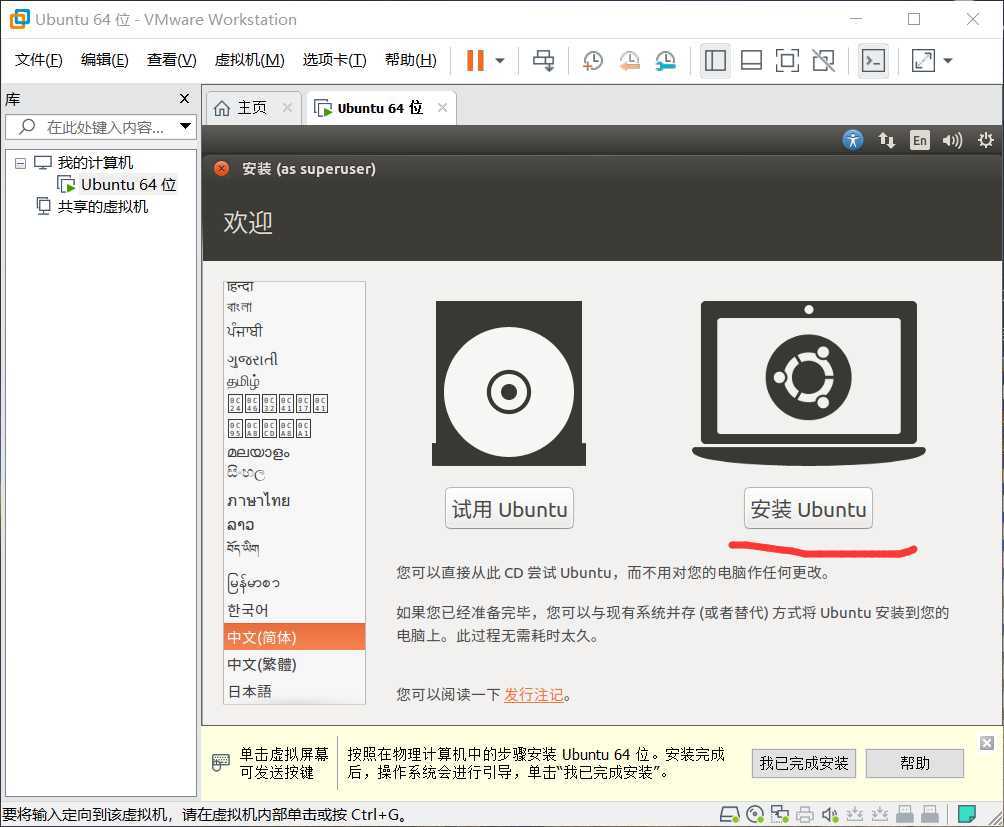Open the Ubuntu accessibility menu icon

pos(852,140)
